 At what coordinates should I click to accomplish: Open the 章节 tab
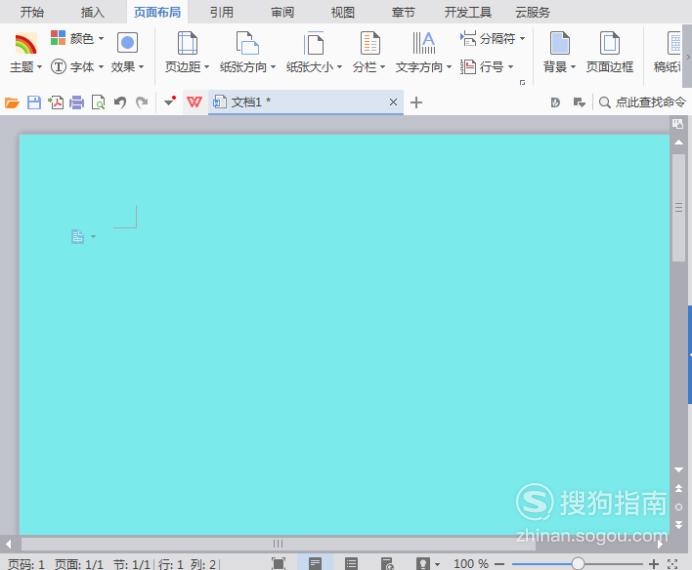coord(403,12)
